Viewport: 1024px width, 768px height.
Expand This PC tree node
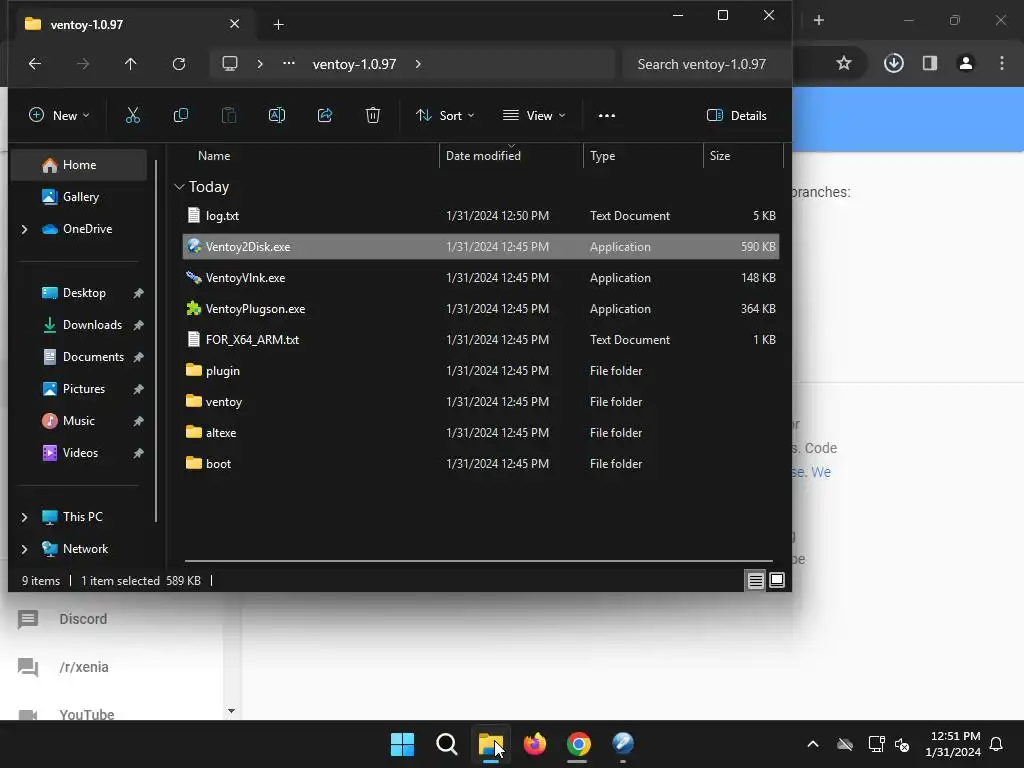click(x=24, y=517)
